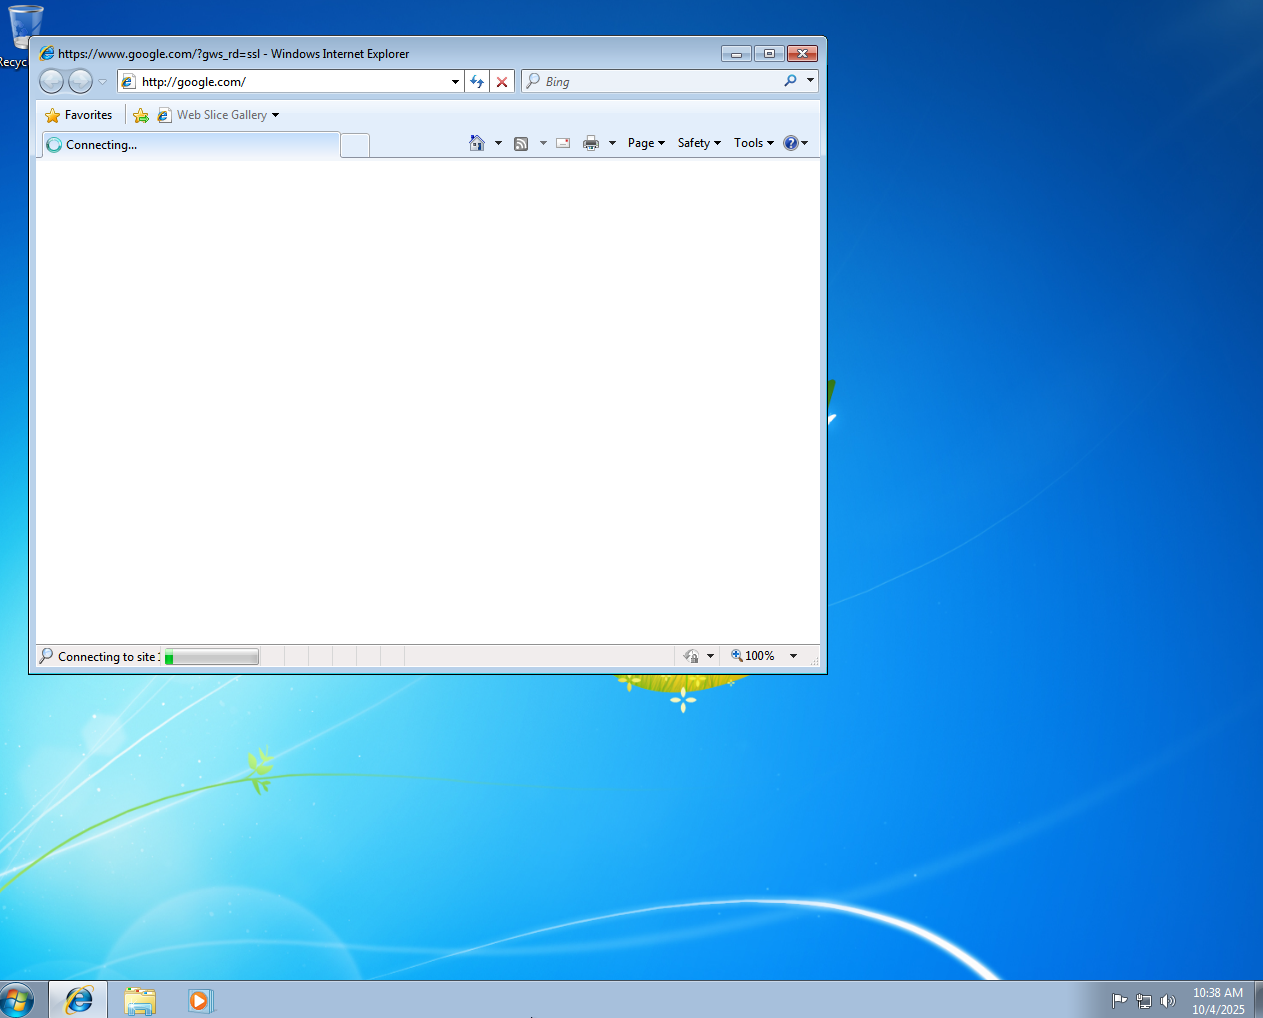Click the Print icon
Viewport: 1263px width, 1018px height.
[591, 143]
